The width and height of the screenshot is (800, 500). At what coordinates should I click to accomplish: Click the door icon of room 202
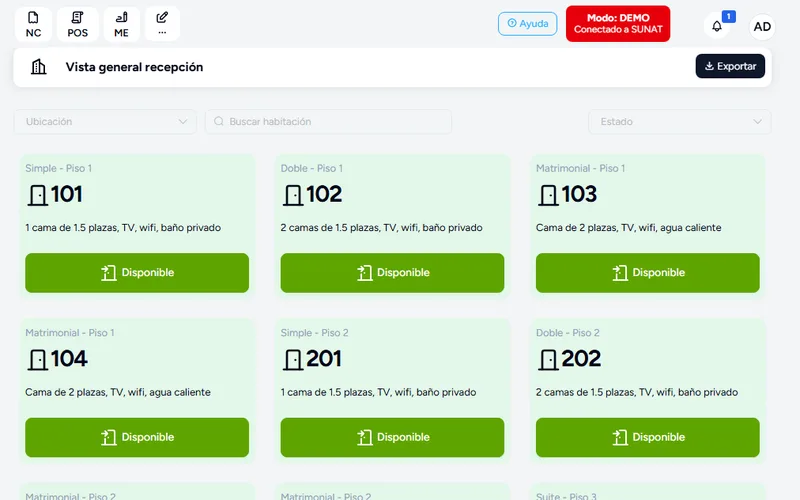(548, 360)
